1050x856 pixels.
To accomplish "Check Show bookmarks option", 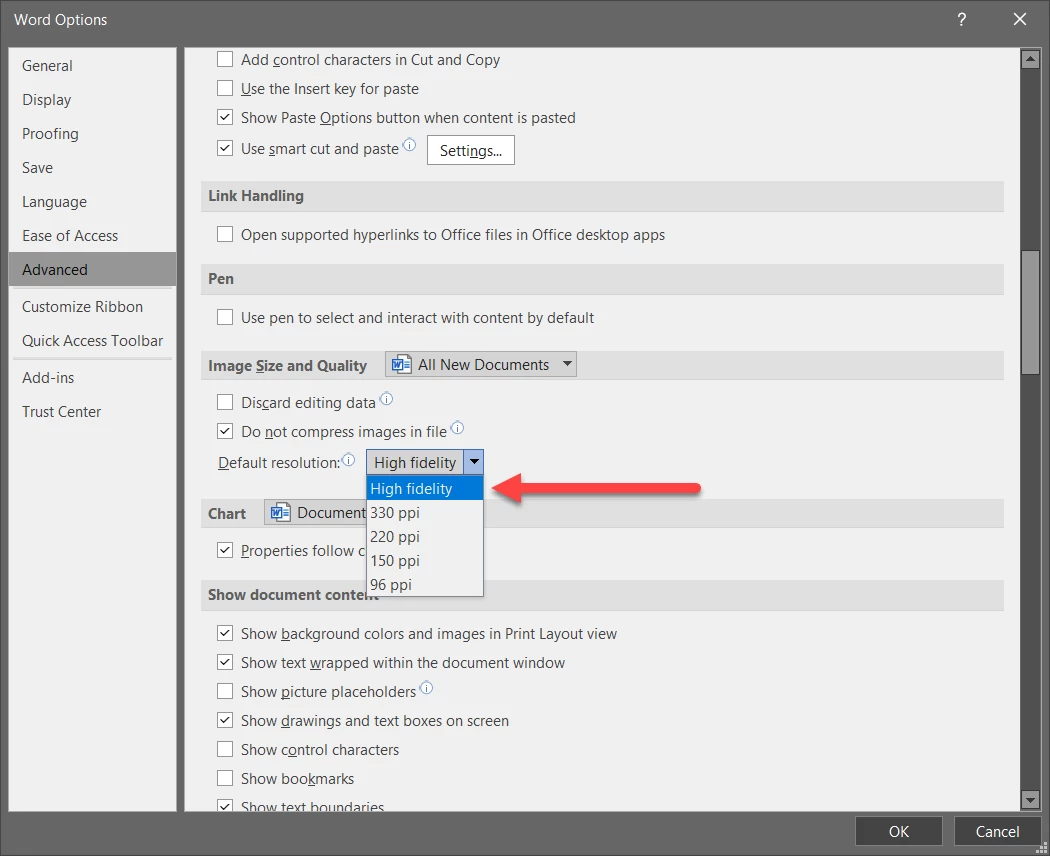I will (x=225, y=778).
